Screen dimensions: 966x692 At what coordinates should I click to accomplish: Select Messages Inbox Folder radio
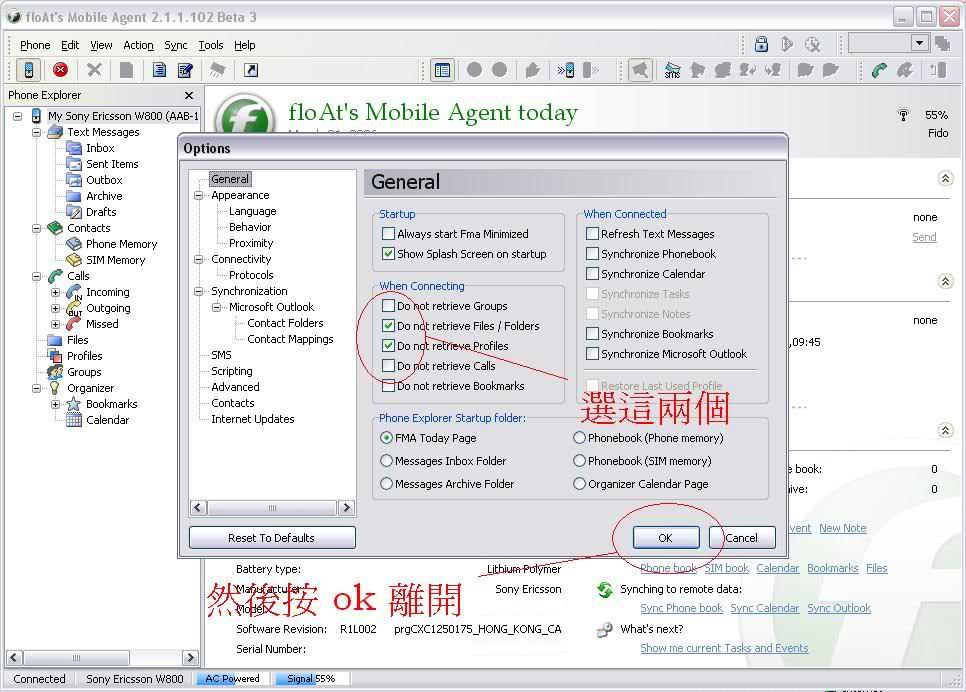386,461
